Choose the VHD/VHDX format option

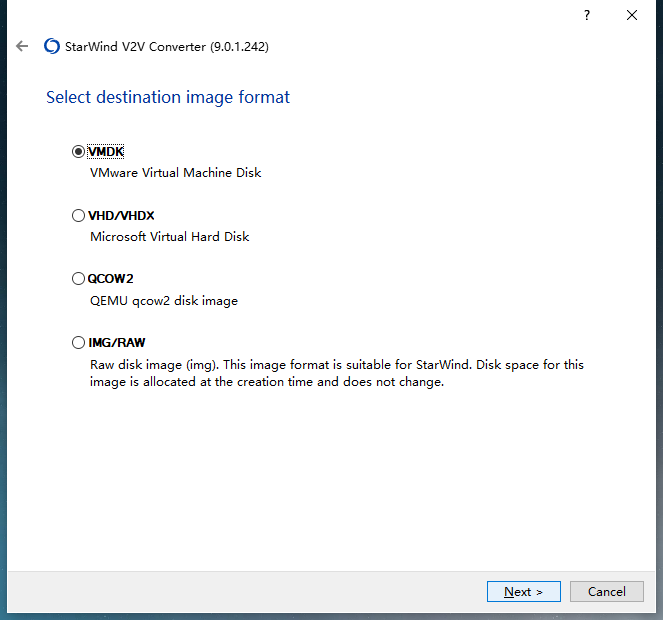pos(78,216)
